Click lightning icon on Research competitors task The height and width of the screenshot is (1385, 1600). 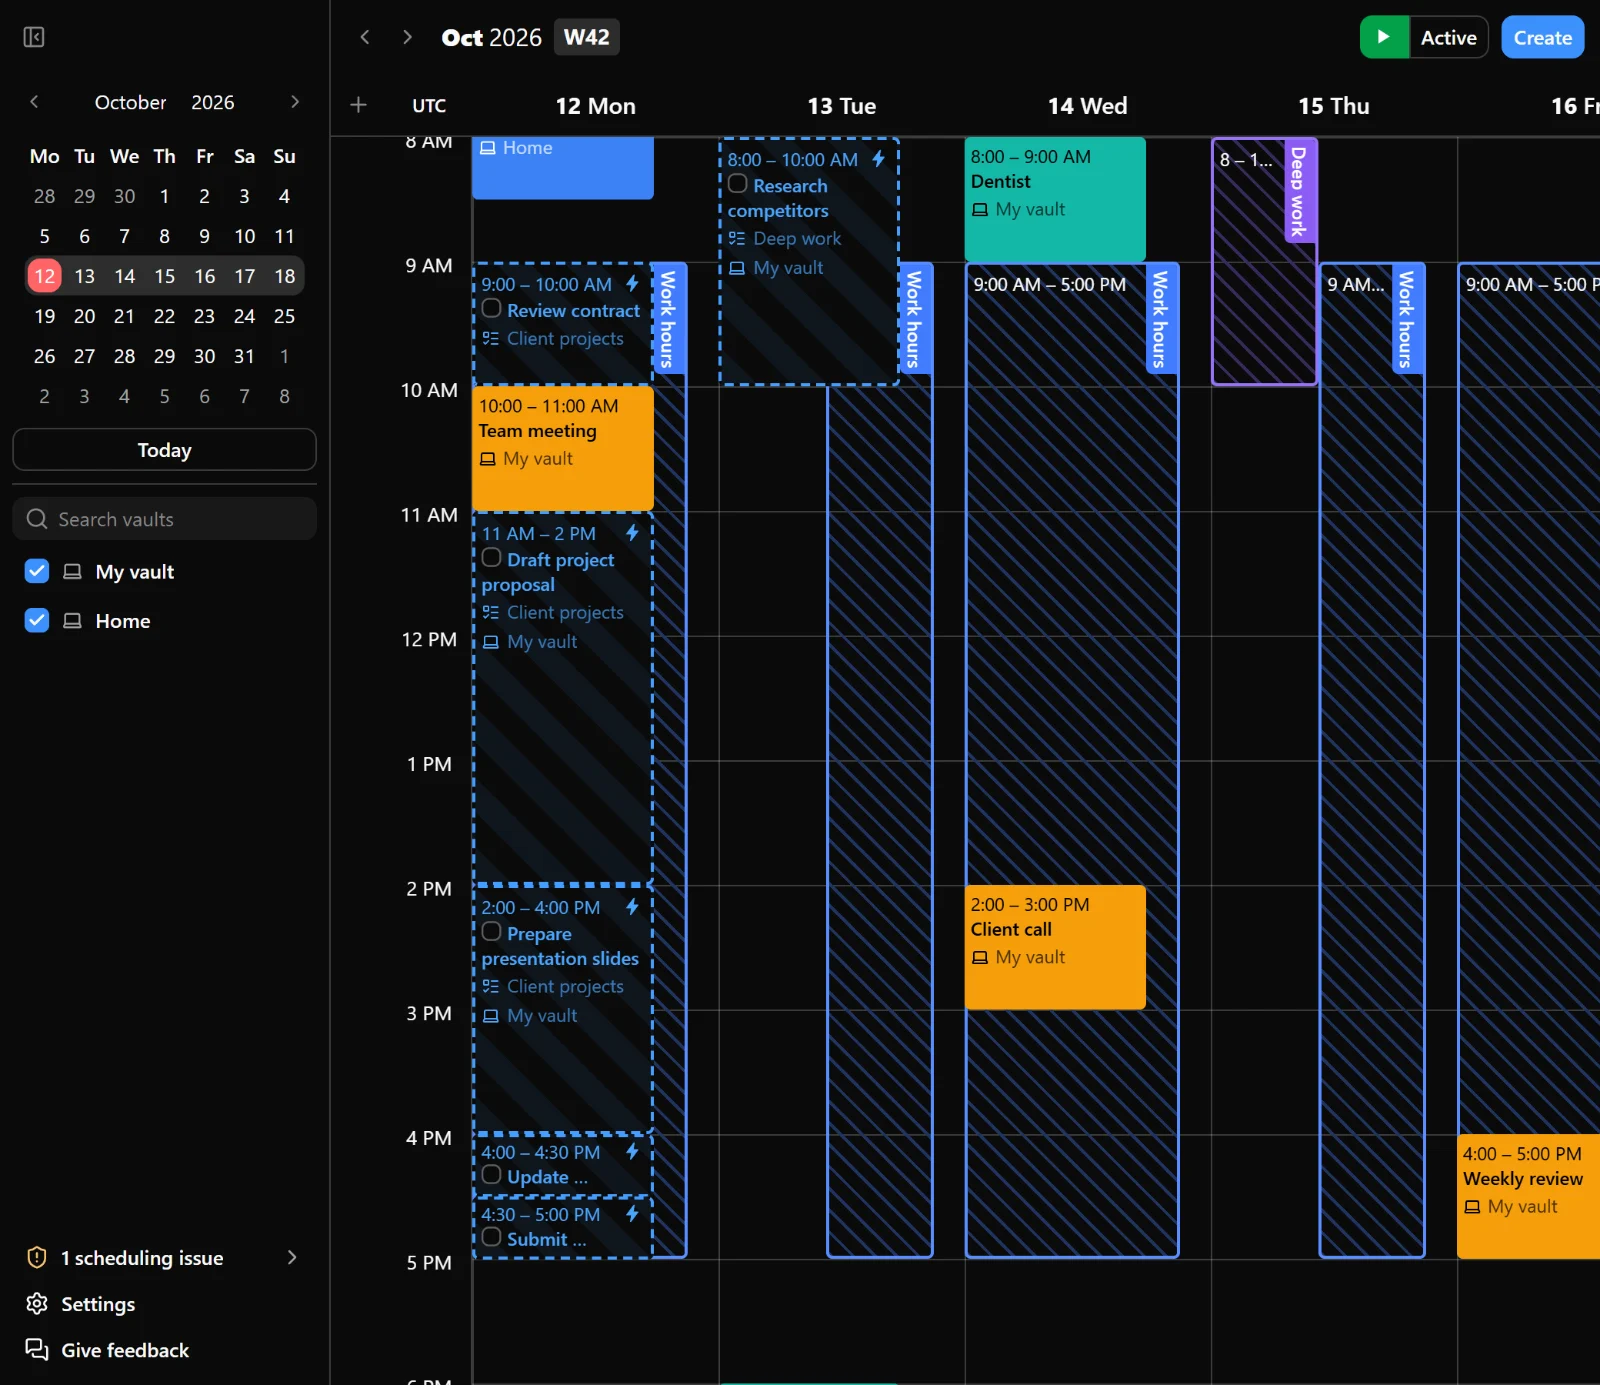(878, 159)
